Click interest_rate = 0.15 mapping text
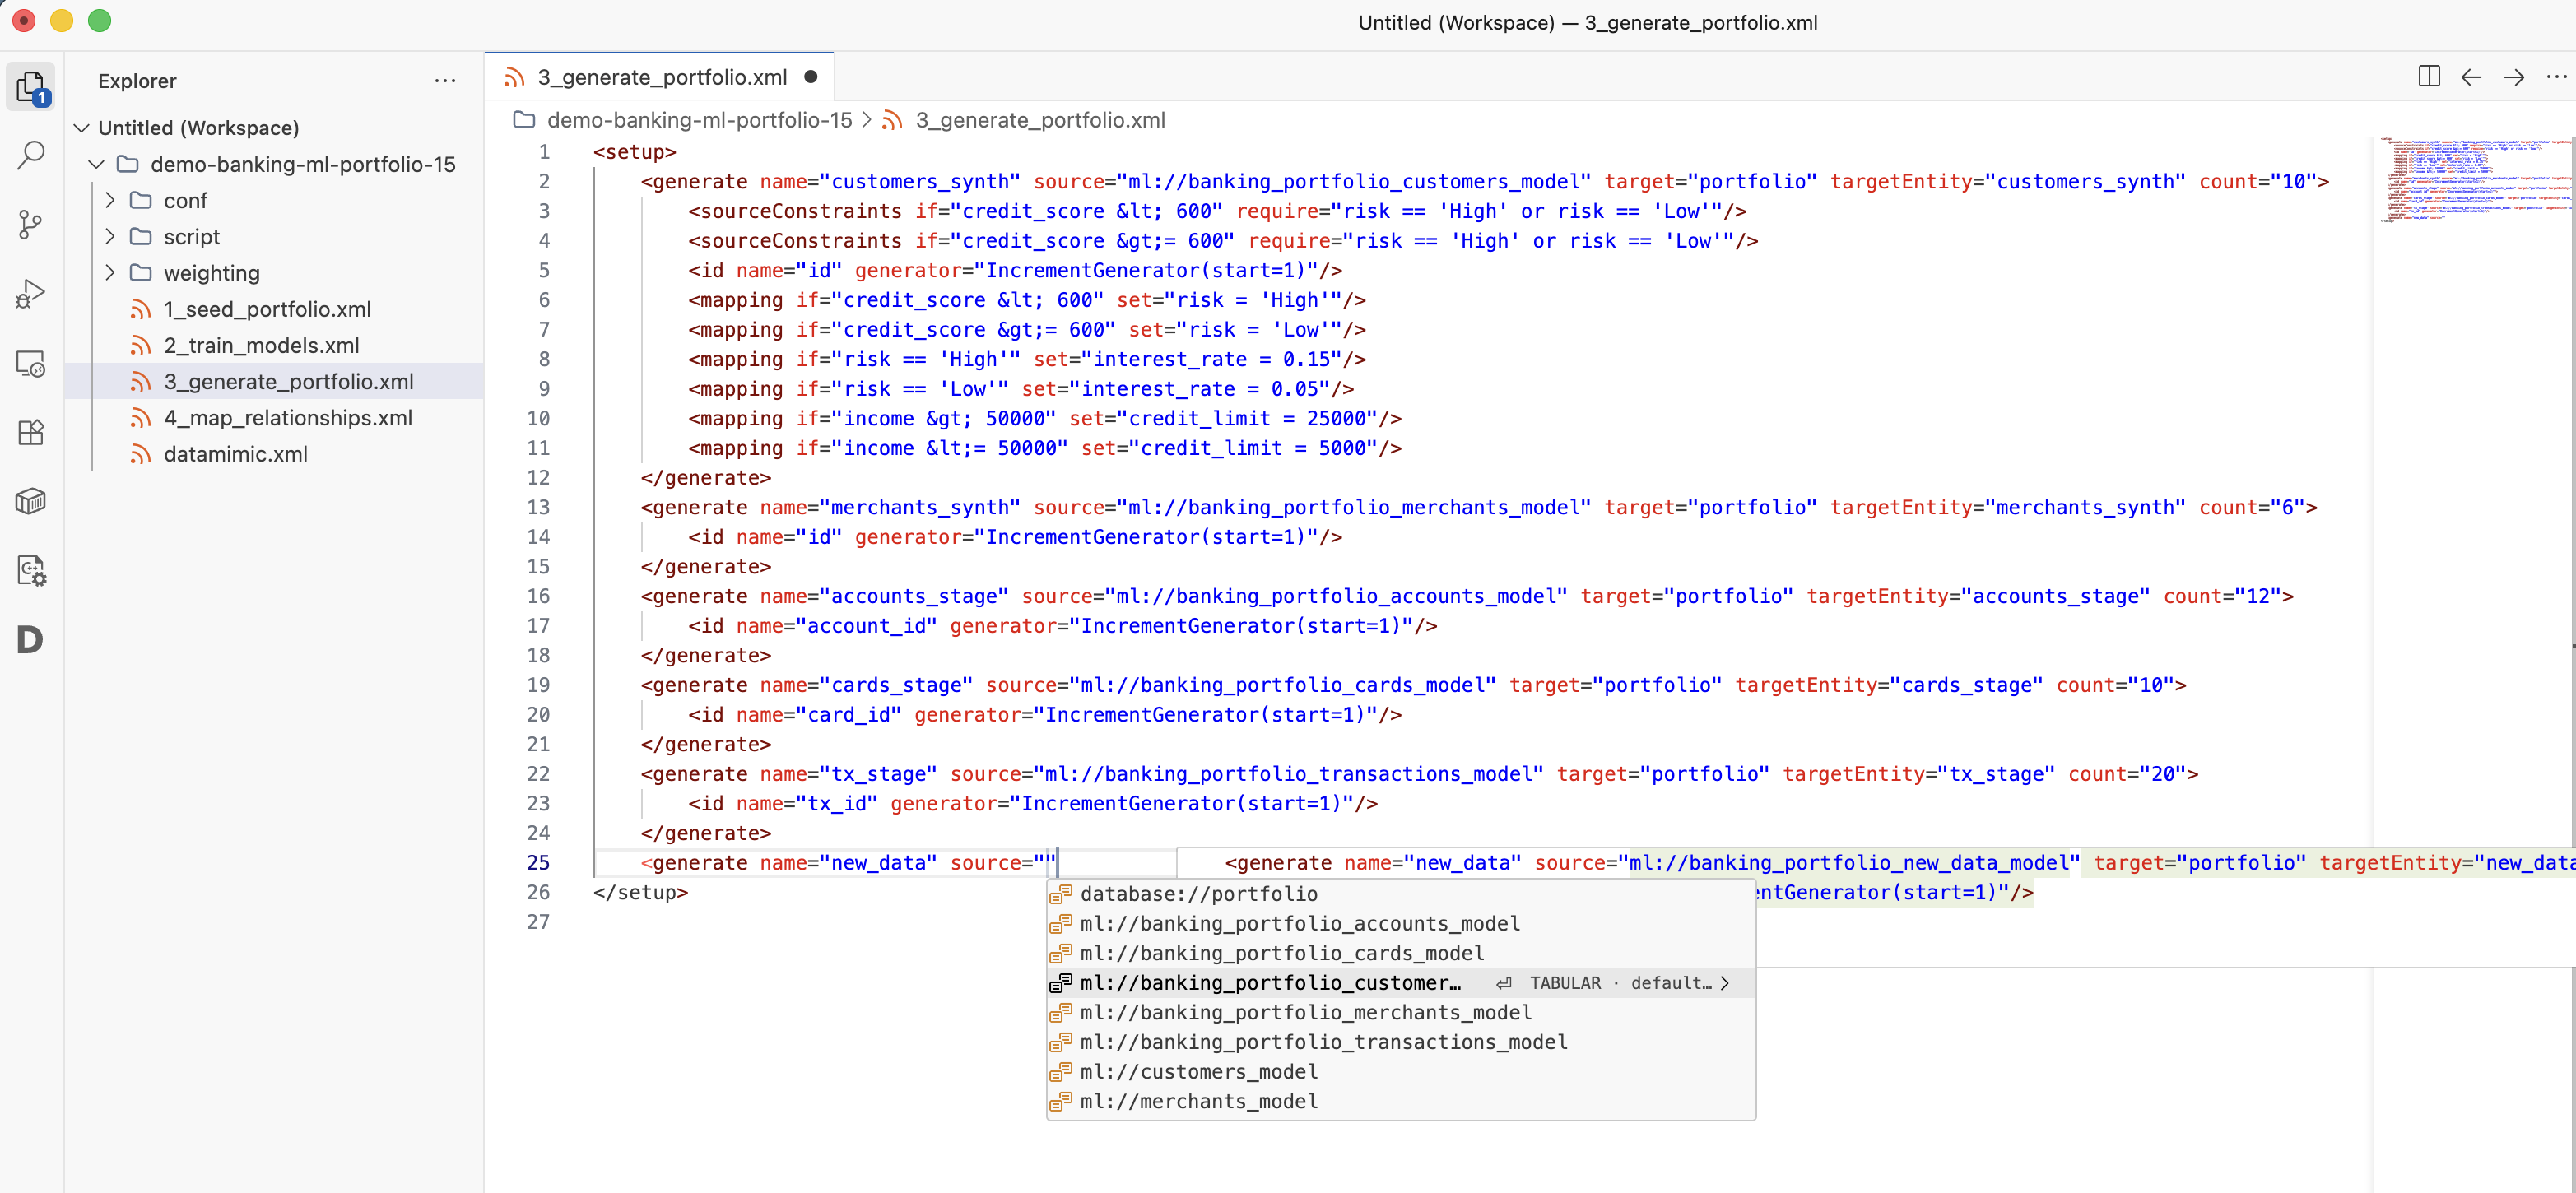2576x1193 pixels. 1212,360
